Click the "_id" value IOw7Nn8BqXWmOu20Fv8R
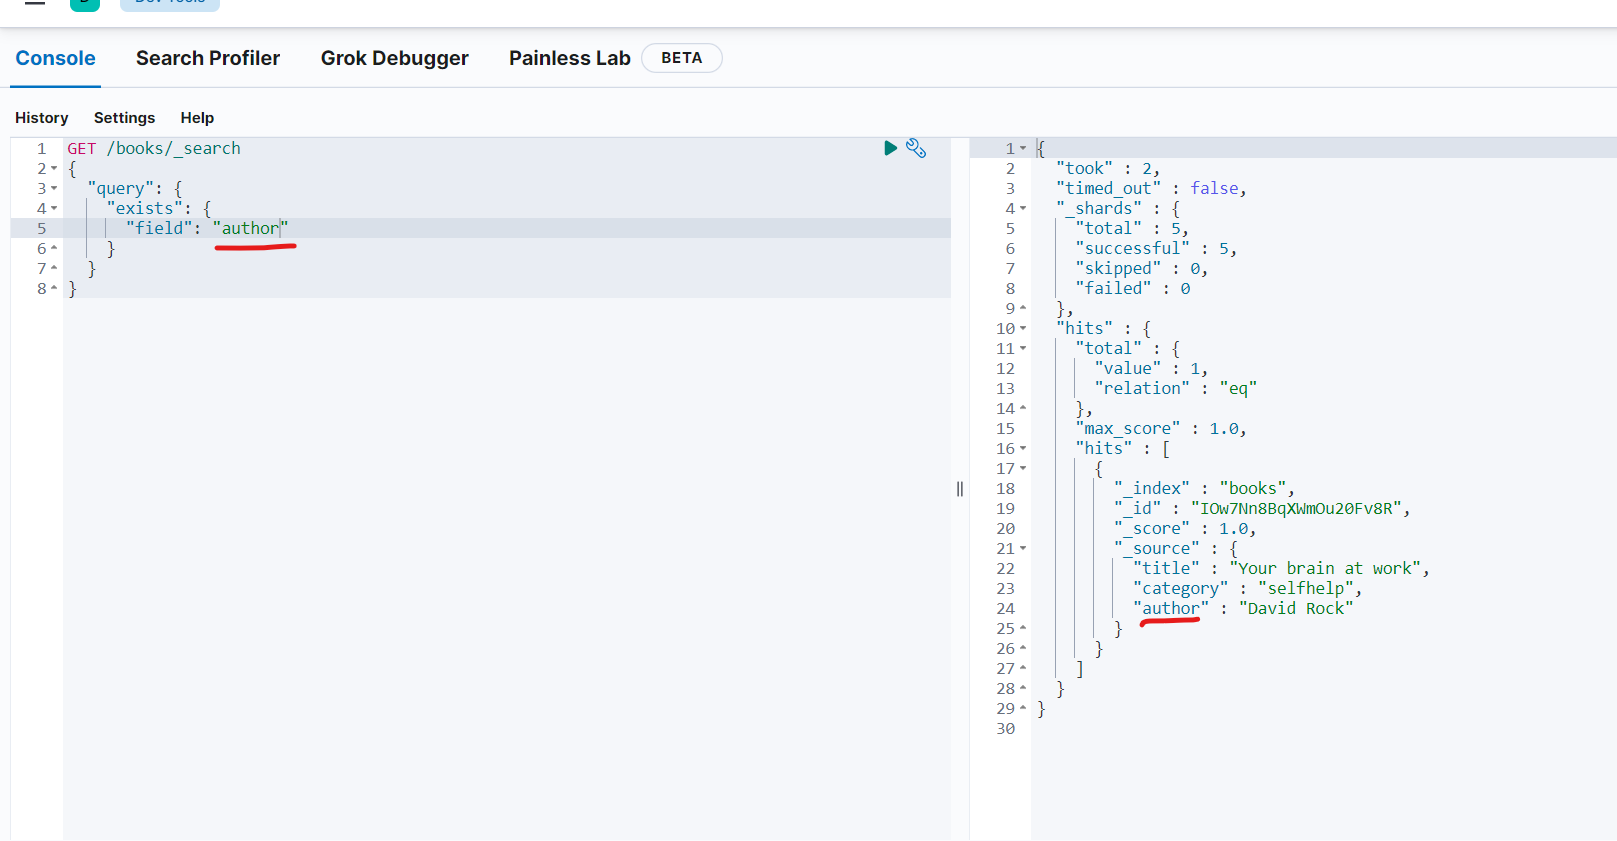The image size is (1617, 841). click(1296, 508)
